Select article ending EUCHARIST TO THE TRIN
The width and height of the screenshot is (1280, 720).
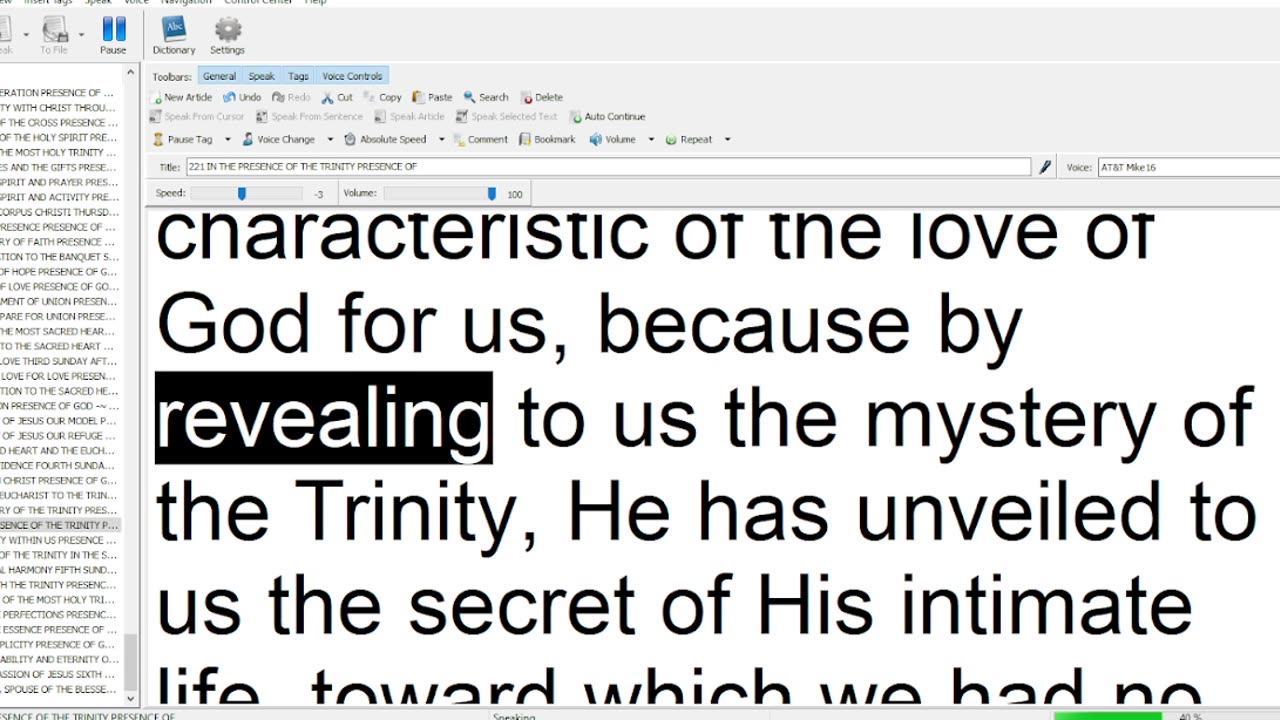click(x=60, y=495)
